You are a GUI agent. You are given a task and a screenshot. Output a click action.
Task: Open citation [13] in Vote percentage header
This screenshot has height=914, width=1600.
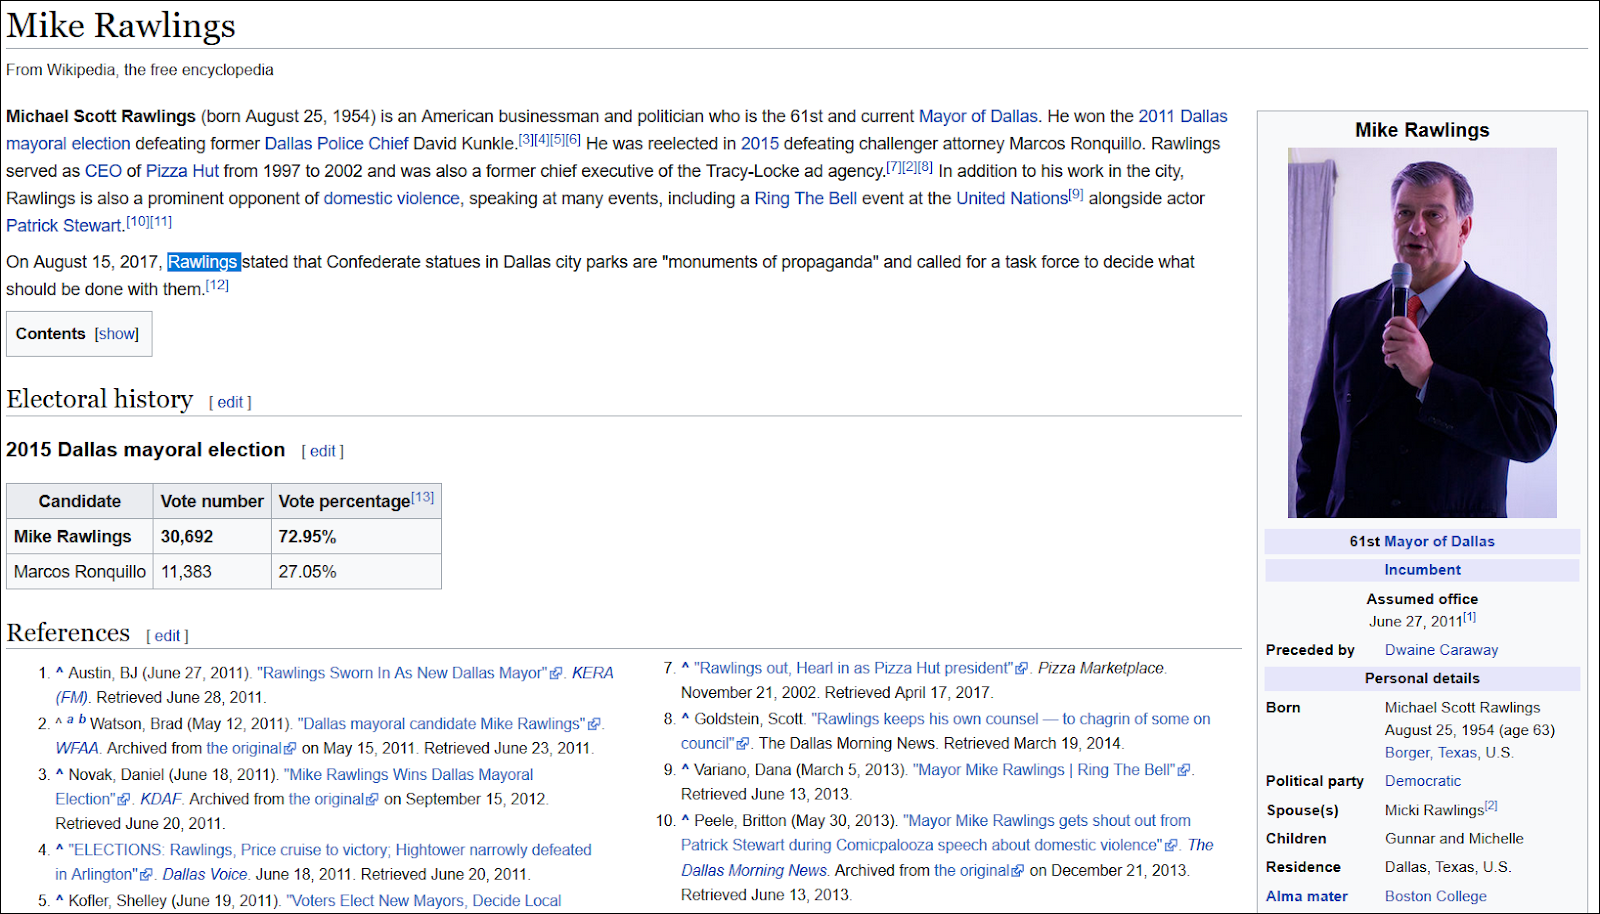click(423, 497)
